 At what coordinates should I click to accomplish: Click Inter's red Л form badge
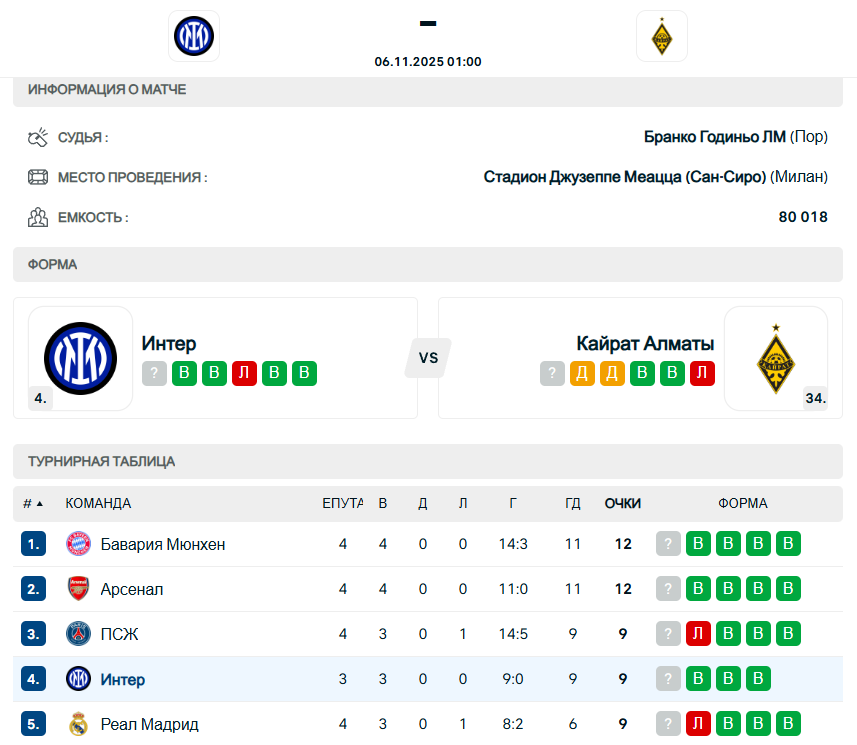[x=244, y=374]
